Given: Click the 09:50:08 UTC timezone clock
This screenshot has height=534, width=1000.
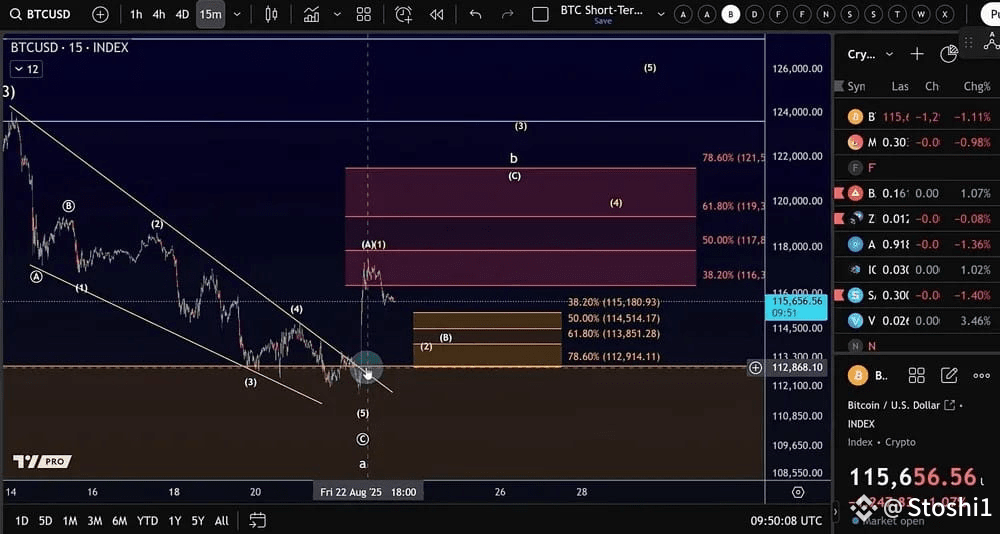Looking at the screenshot, I should coord(786,521).
